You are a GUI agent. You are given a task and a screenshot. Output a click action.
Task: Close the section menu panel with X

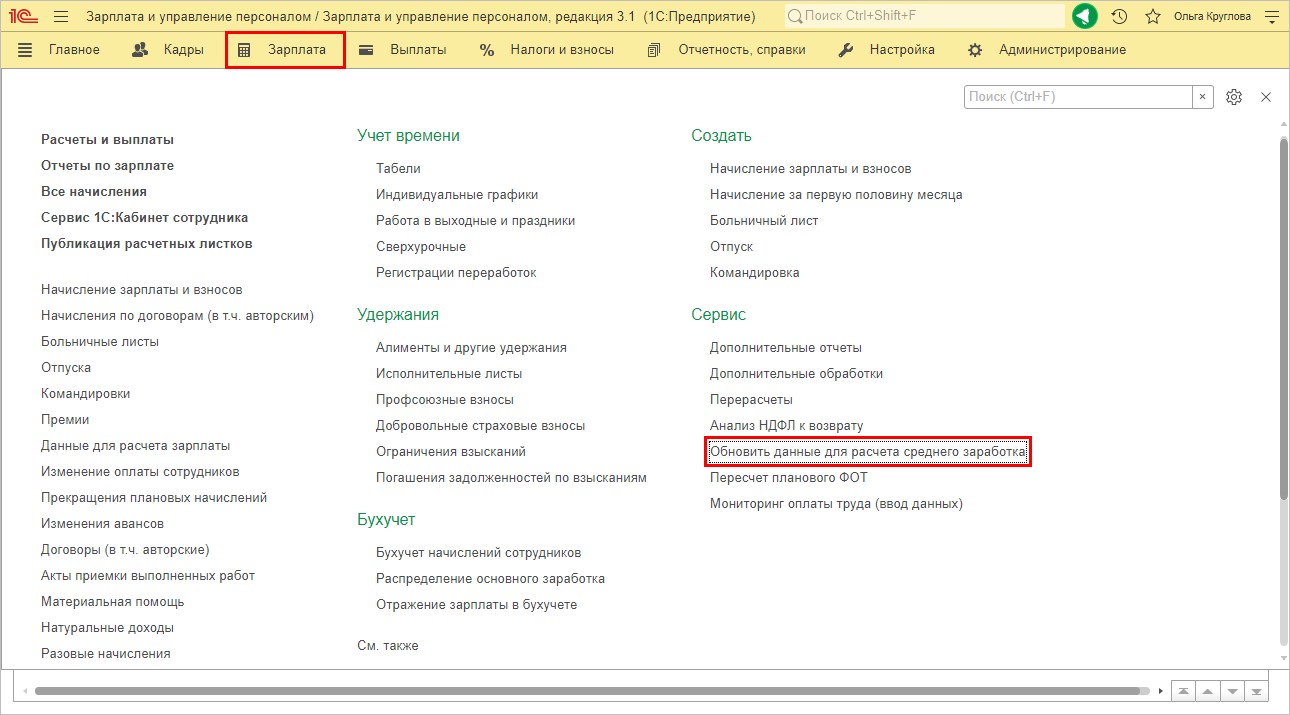coord(1266,97)
